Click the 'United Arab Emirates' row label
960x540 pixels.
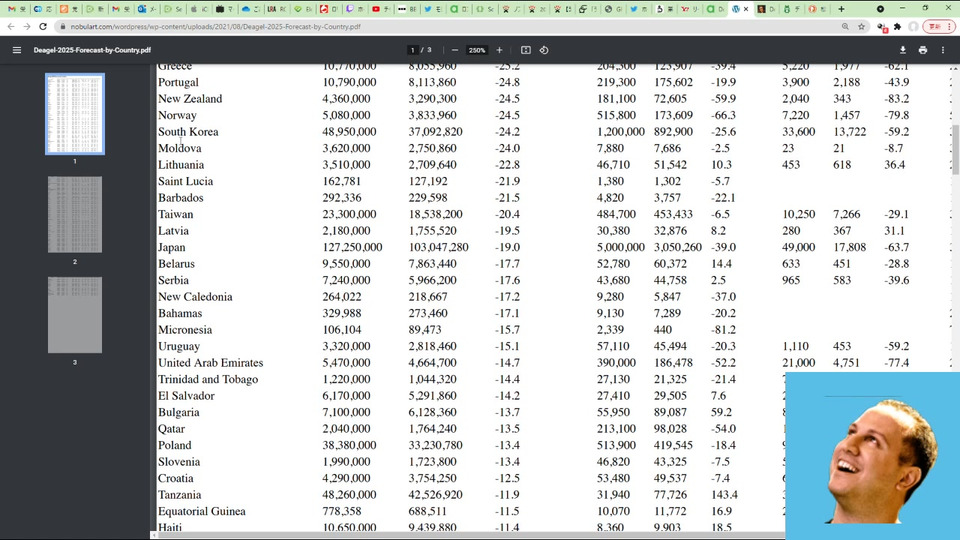(211, 363)
